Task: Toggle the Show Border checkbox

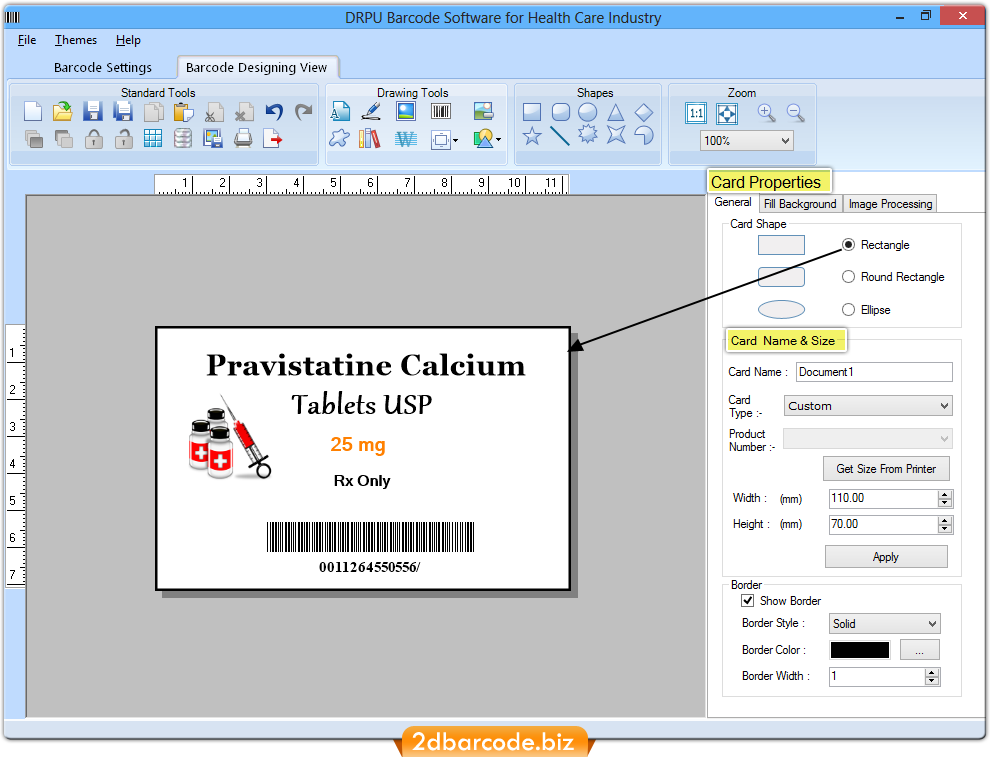Action: 748,600
